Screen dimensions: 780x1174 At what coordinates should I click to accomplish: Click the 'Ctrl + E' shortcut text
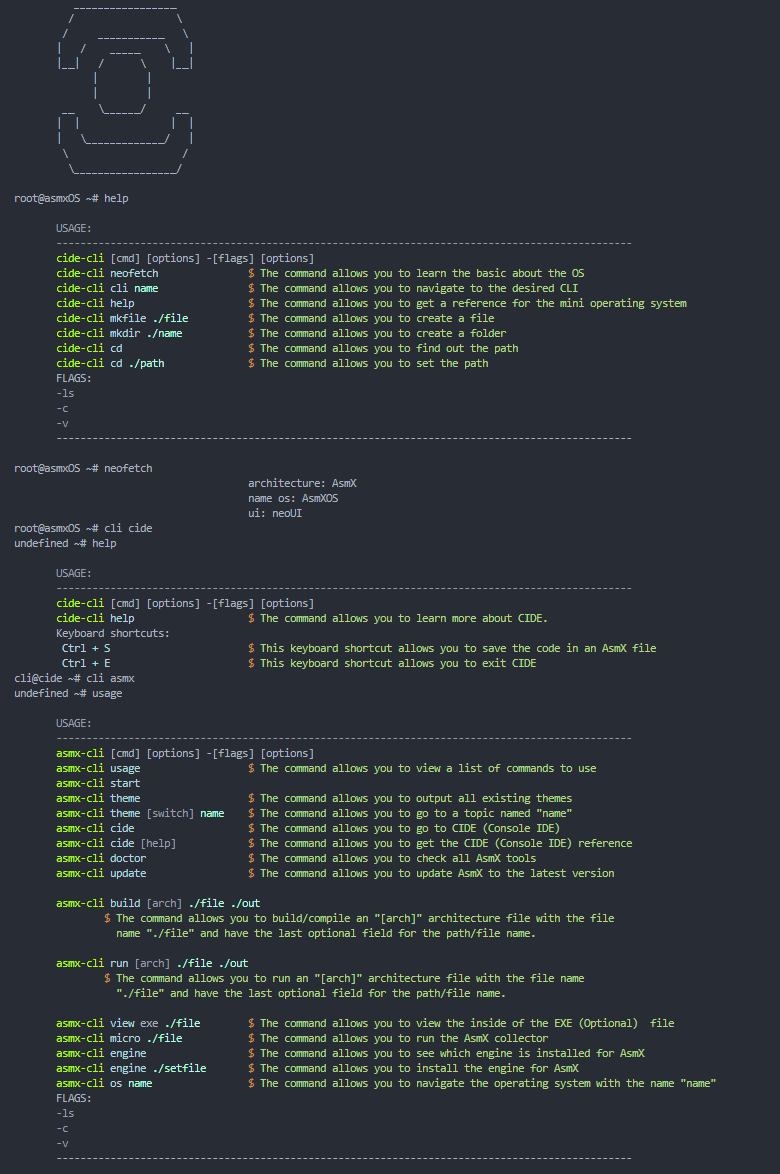click(x=86, y=663)
